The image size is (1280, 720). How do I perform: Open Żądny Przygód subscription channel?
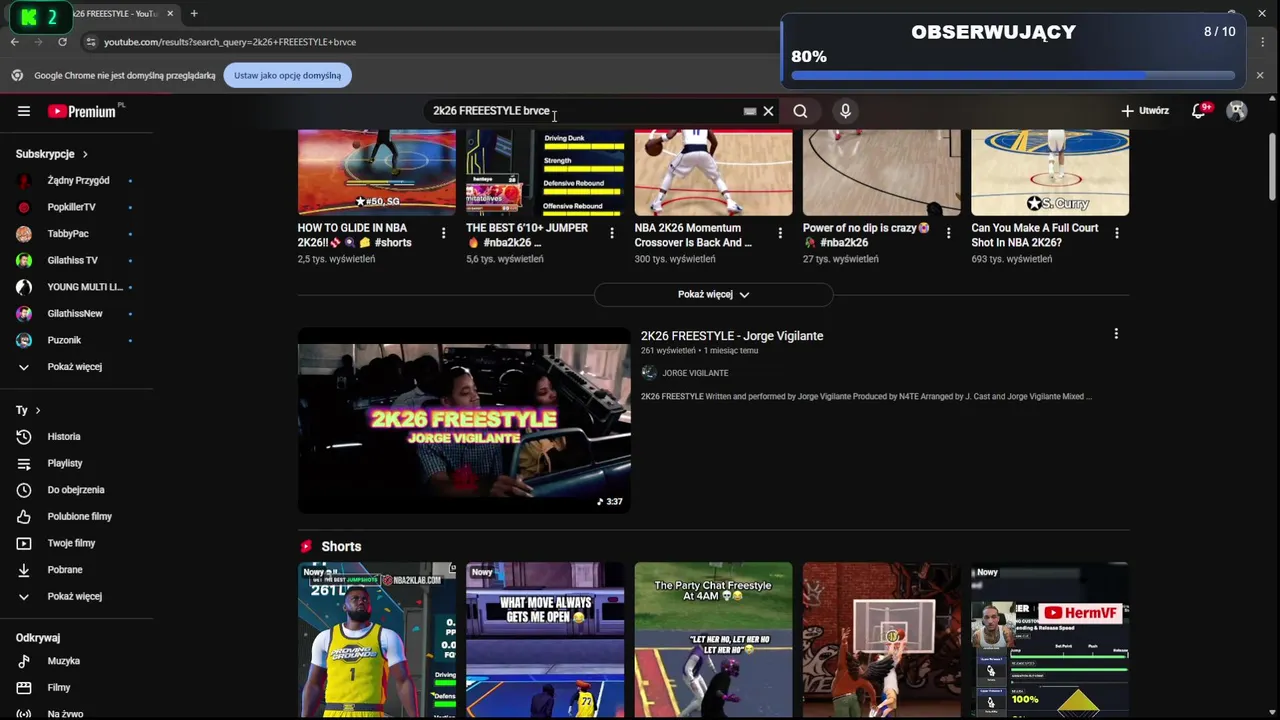pos(77,181)
